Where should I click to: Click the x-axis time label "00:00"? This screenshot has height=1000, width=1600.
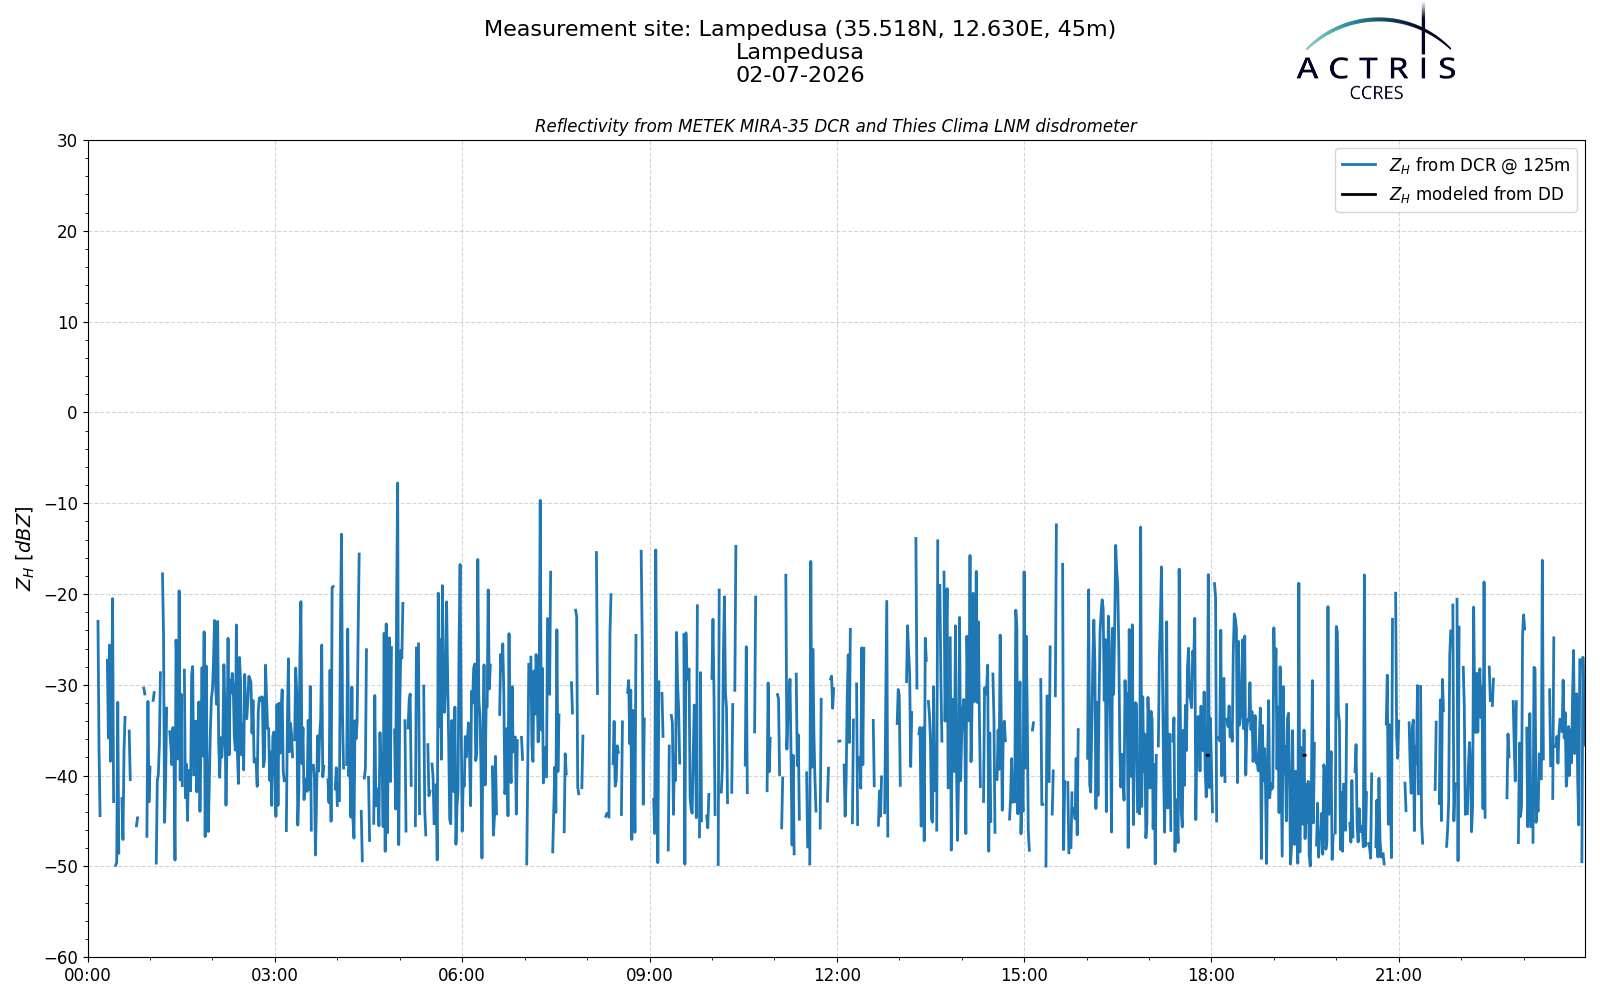(x=88, y=975)
